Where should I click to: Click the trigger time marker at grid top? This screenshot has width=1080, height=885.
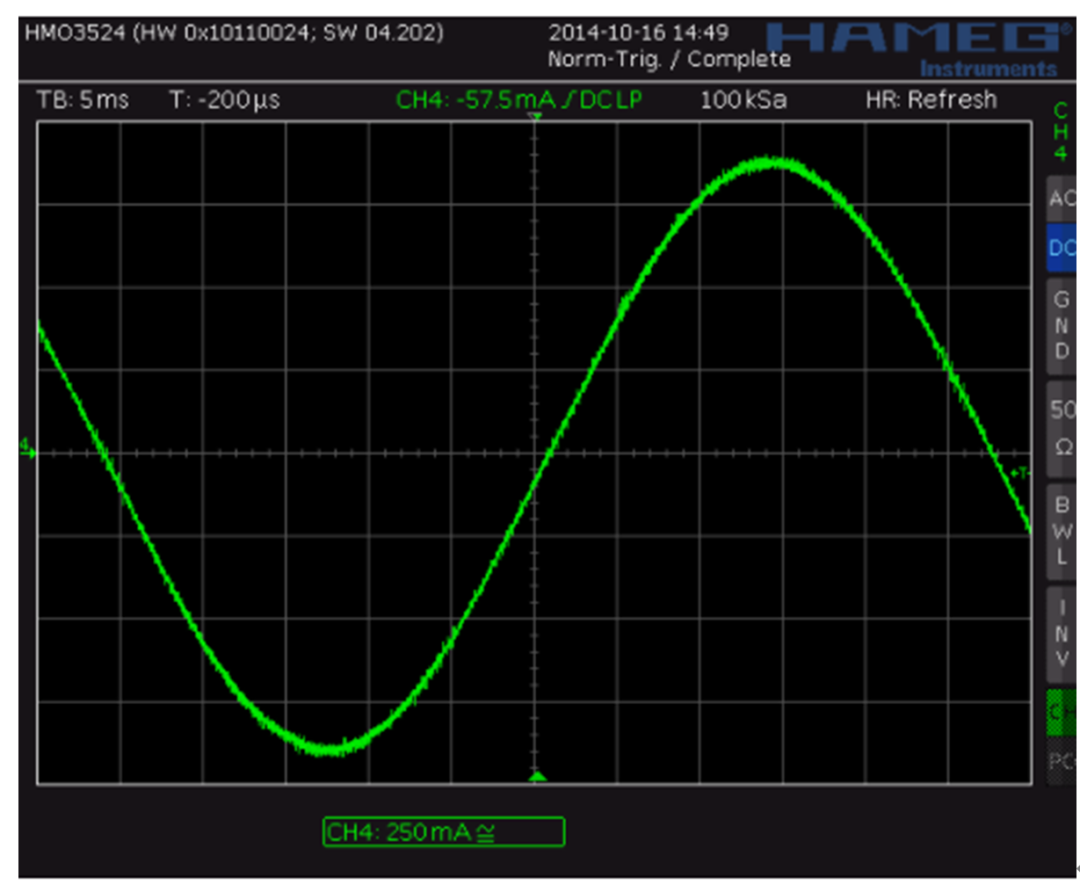pos(535,117)
